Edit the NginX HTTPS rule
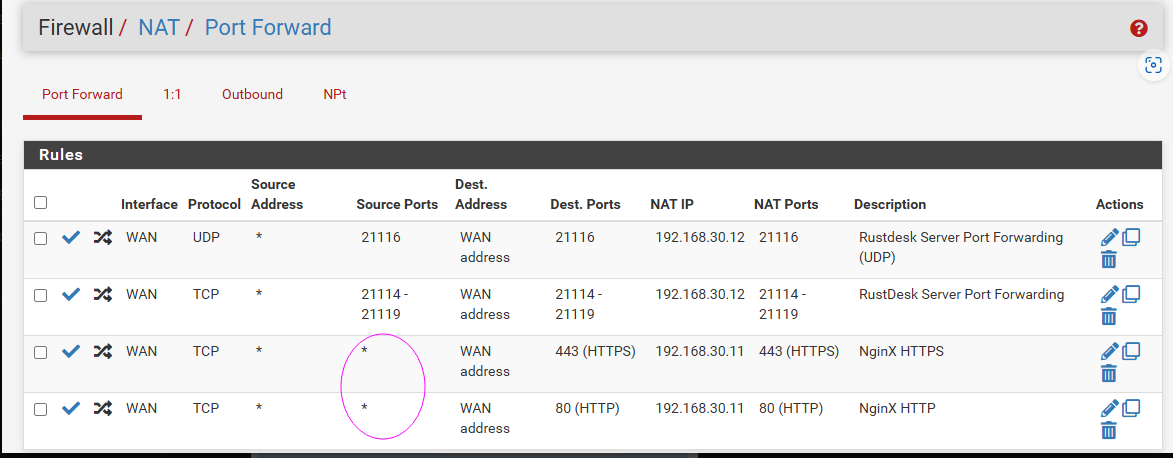 tap(1110, 351)
